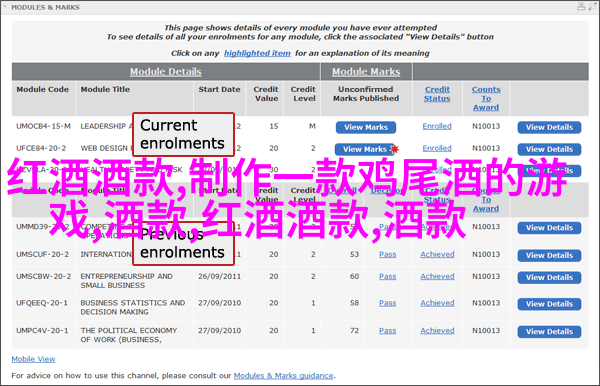Screen dimensions: 600x386
Task: Click 'Unconfirmed Marks Published' column header
Action: (x=366, y=94)
